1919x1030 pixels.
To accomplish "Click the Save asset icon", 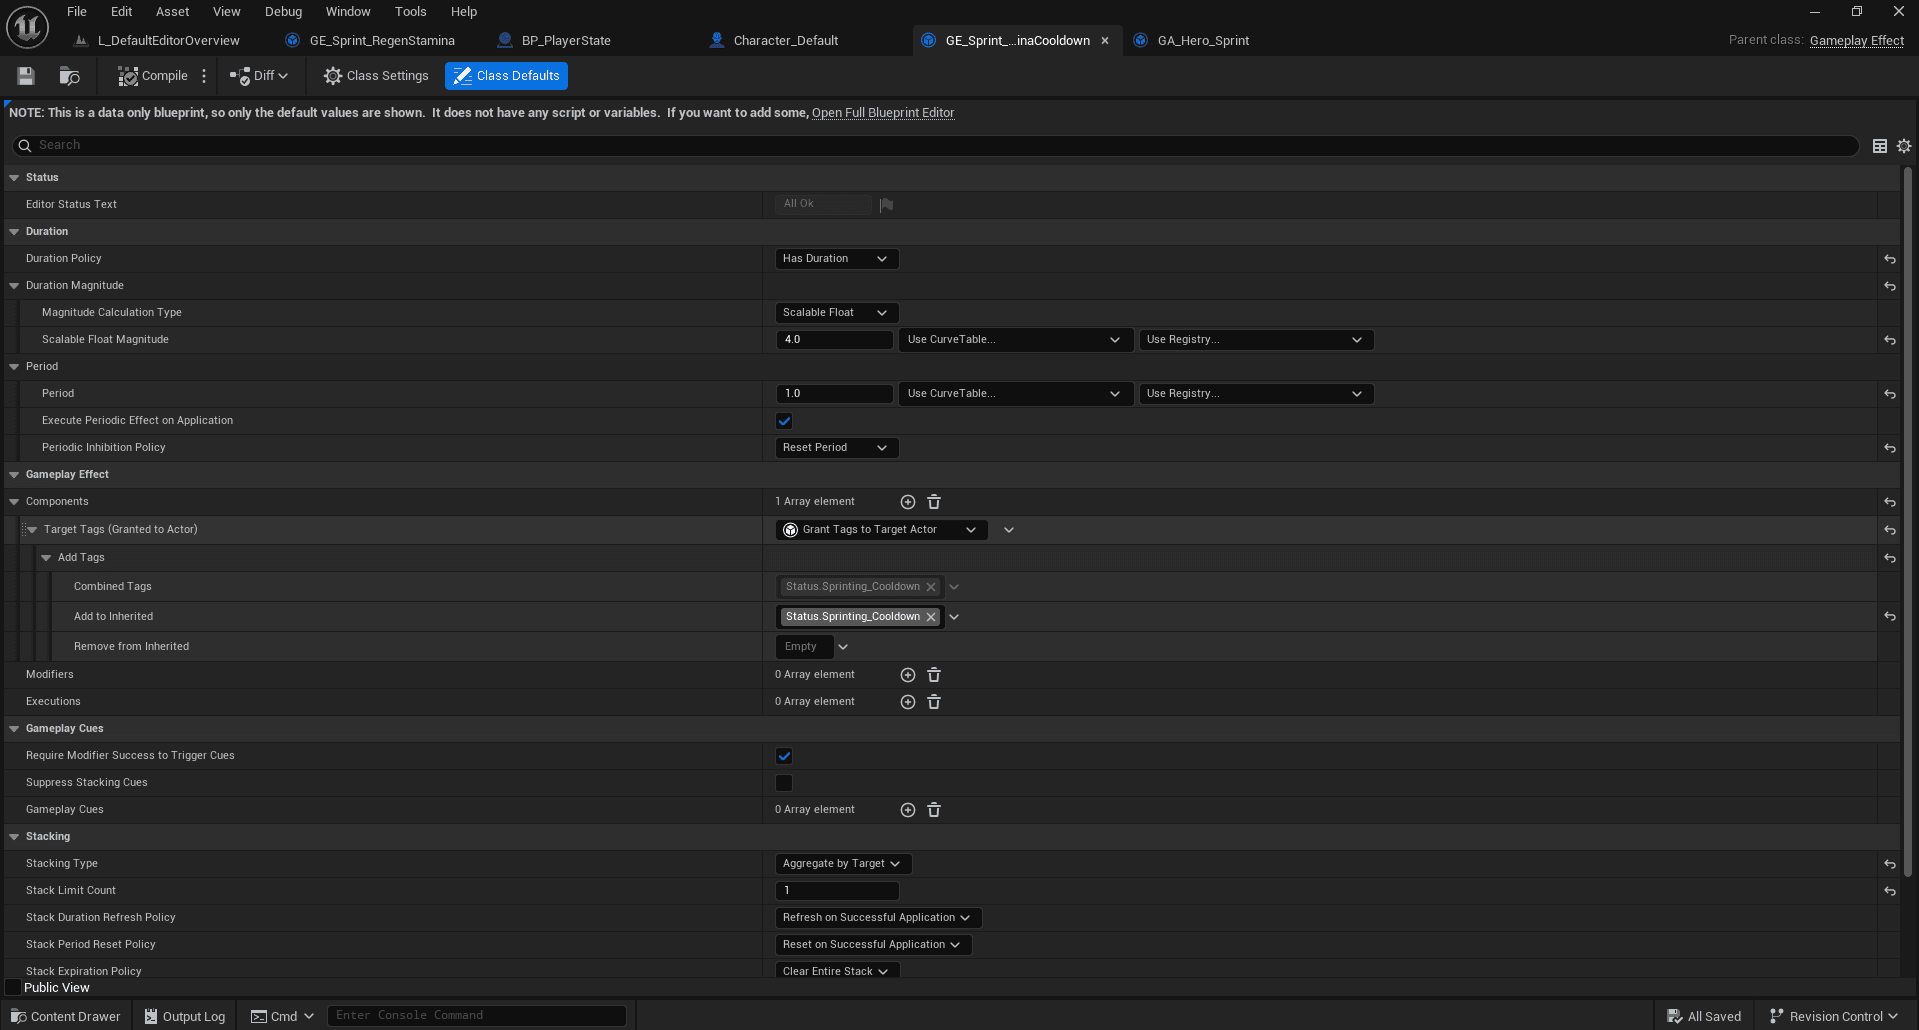I will pyautogui.click(x=26, y=76).
